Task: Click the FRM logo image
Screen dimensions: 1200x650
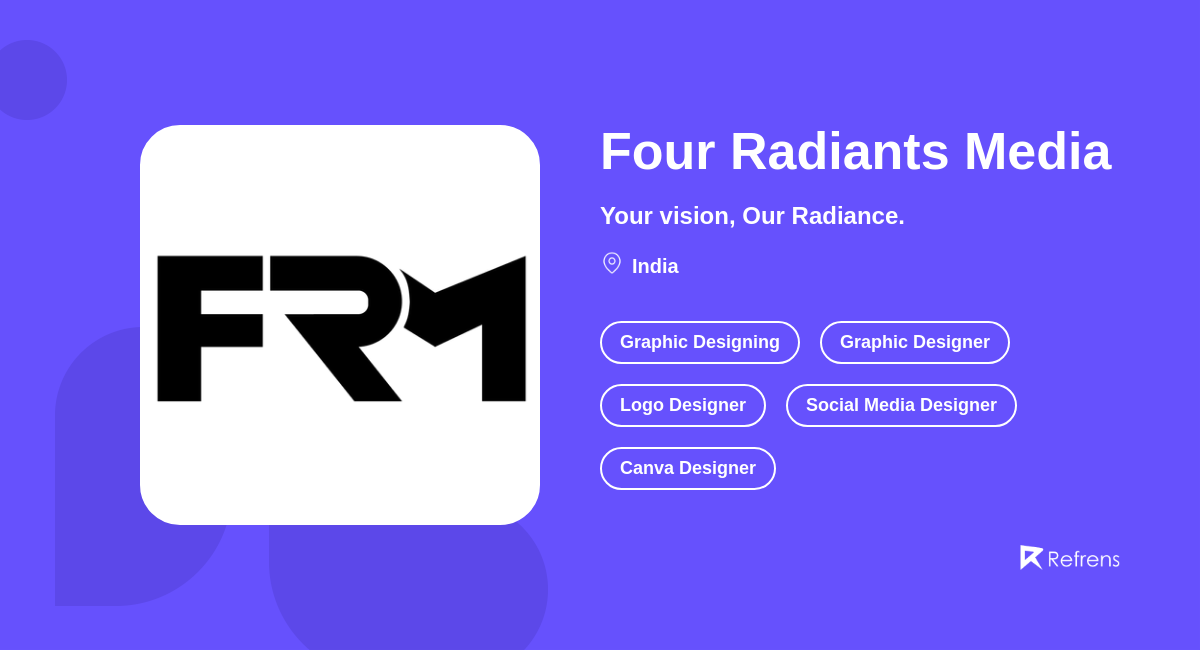Action: 340,324
